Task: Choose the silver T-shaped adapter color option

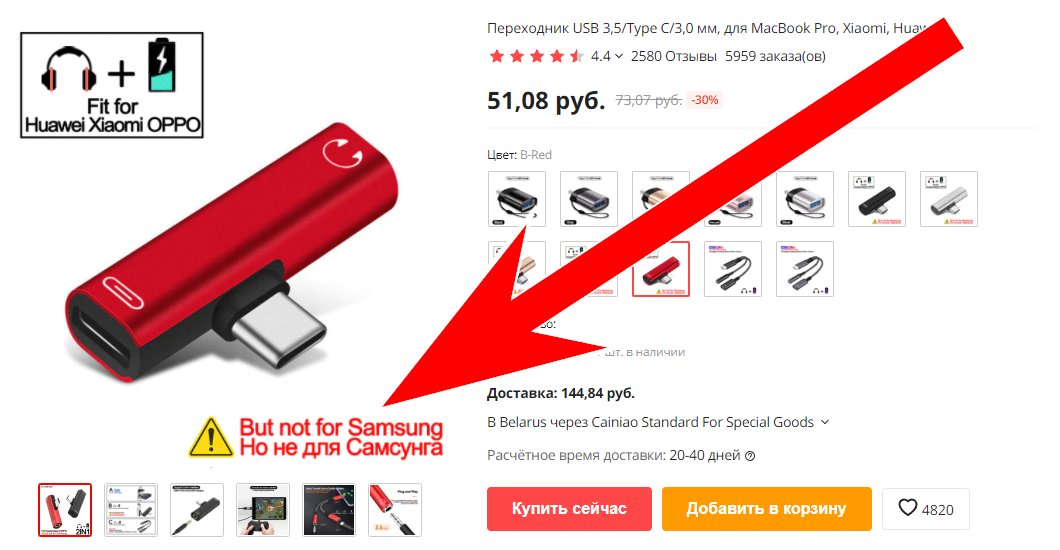Action: coord(948,199)
